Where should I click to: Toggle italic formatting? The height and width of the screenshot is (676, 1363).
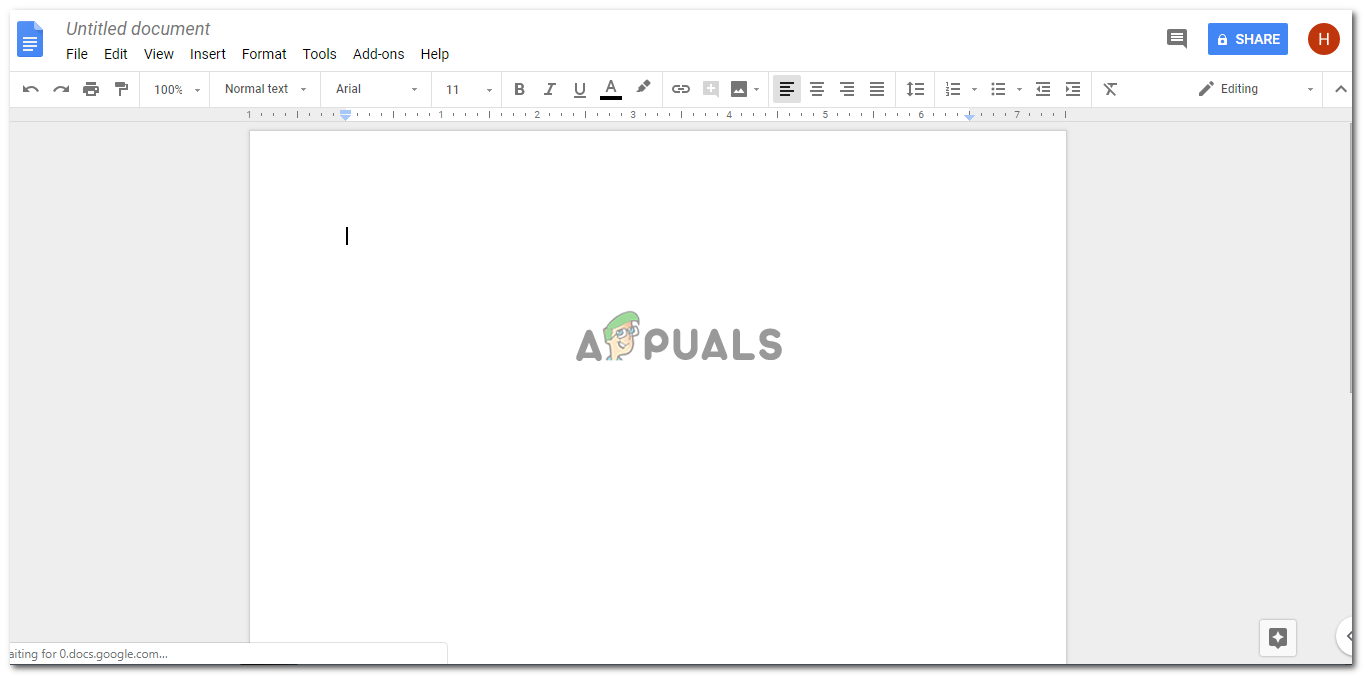click(549, 89)
